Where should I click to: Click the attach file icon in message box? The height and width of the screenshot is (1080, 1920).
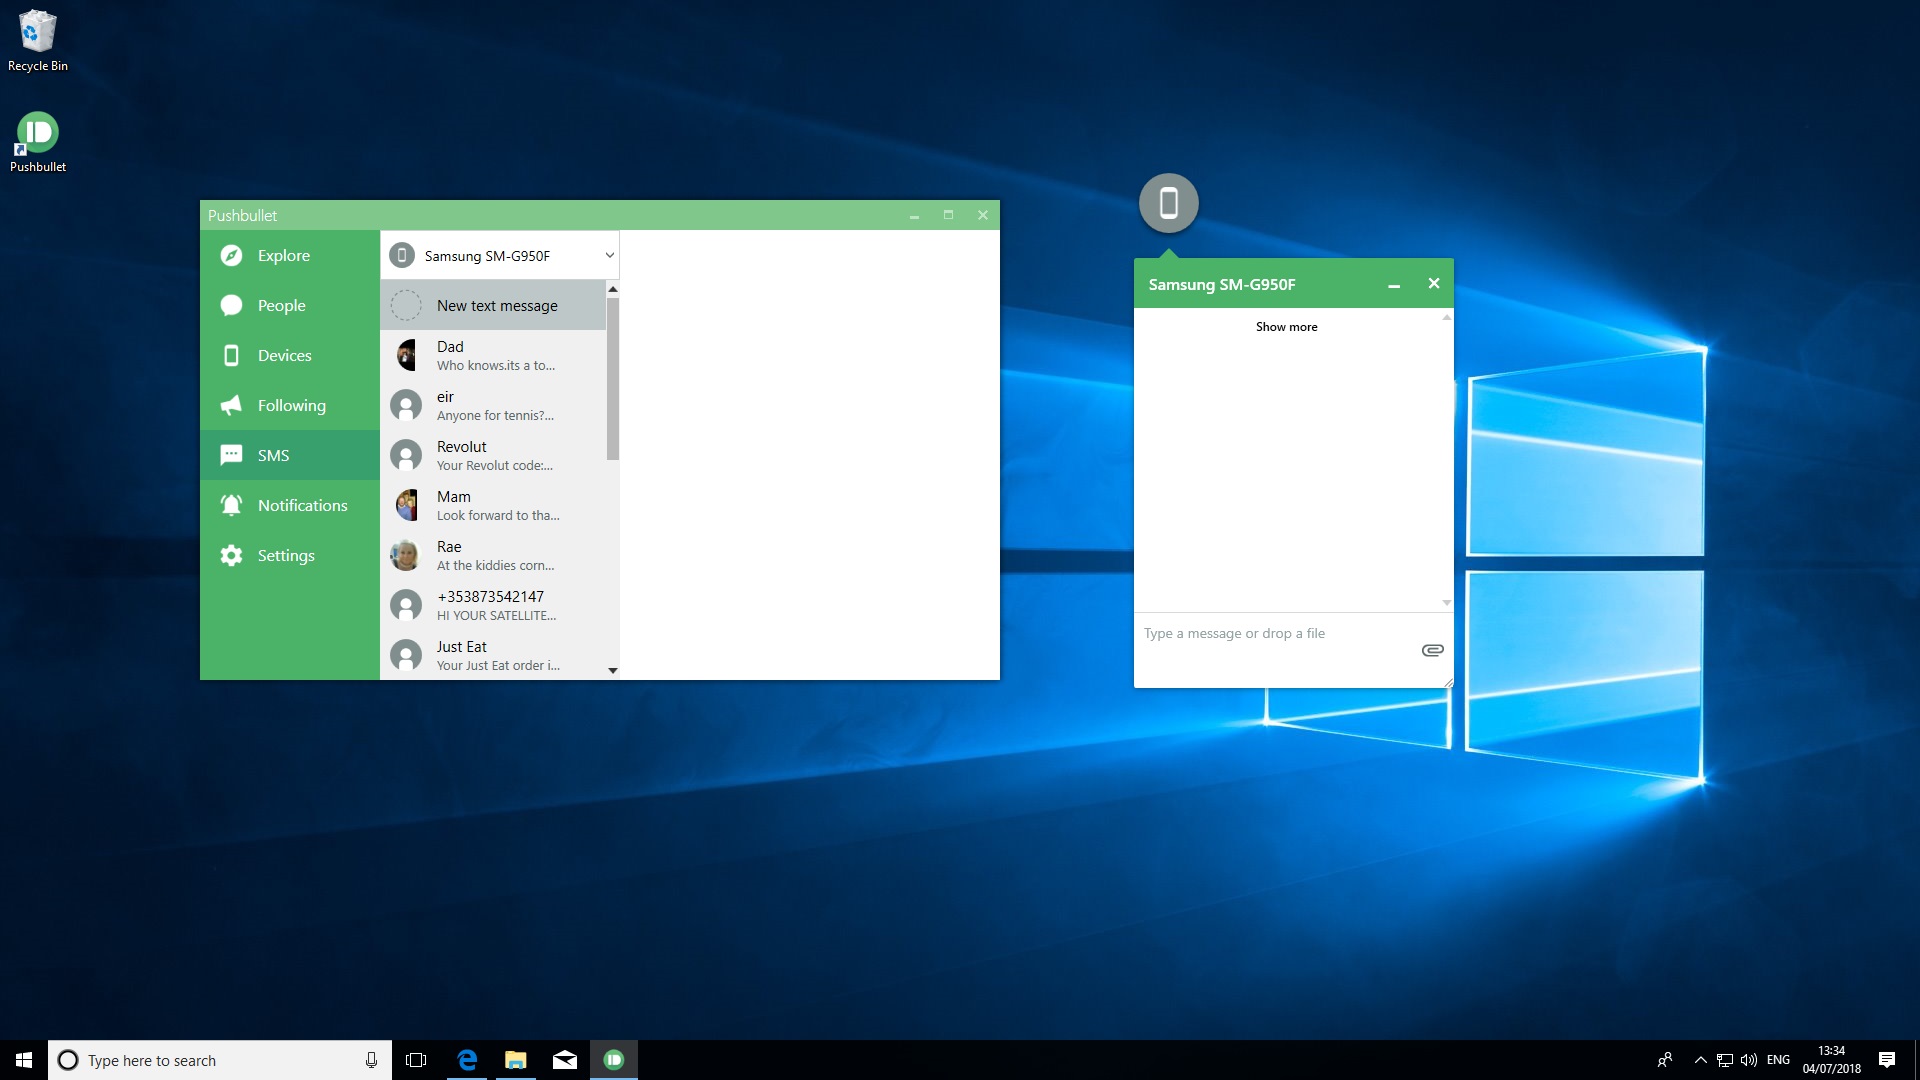tap(1431, 649)
